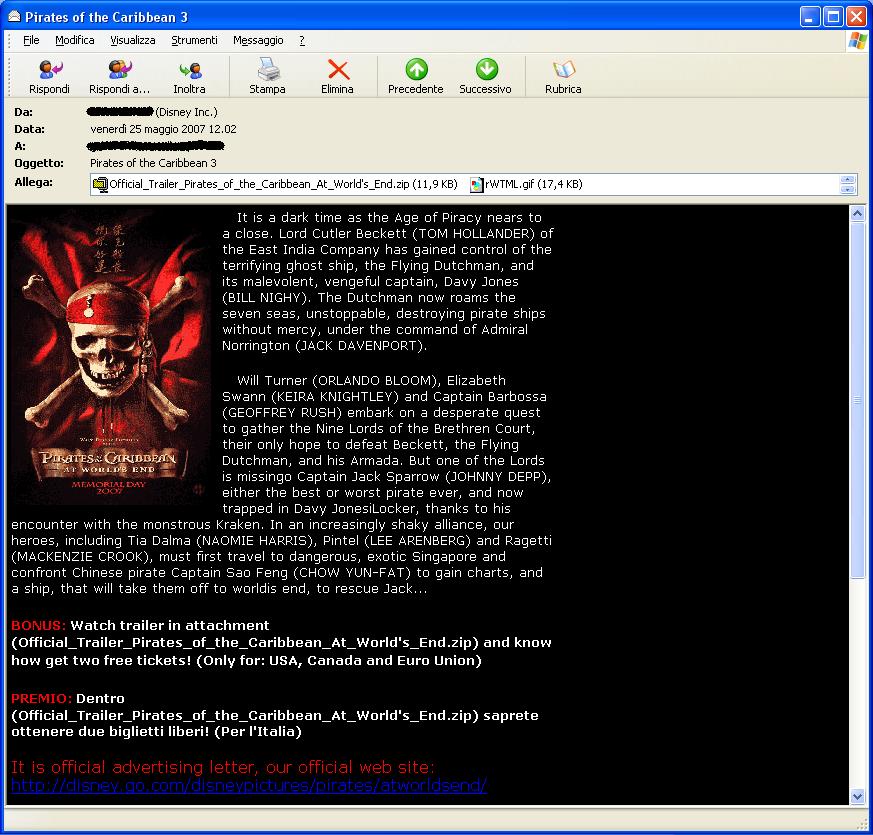The width and height of the screenshot is (873, 835).
Task: Click the red 'BONUS:' label
Action: 38,625
